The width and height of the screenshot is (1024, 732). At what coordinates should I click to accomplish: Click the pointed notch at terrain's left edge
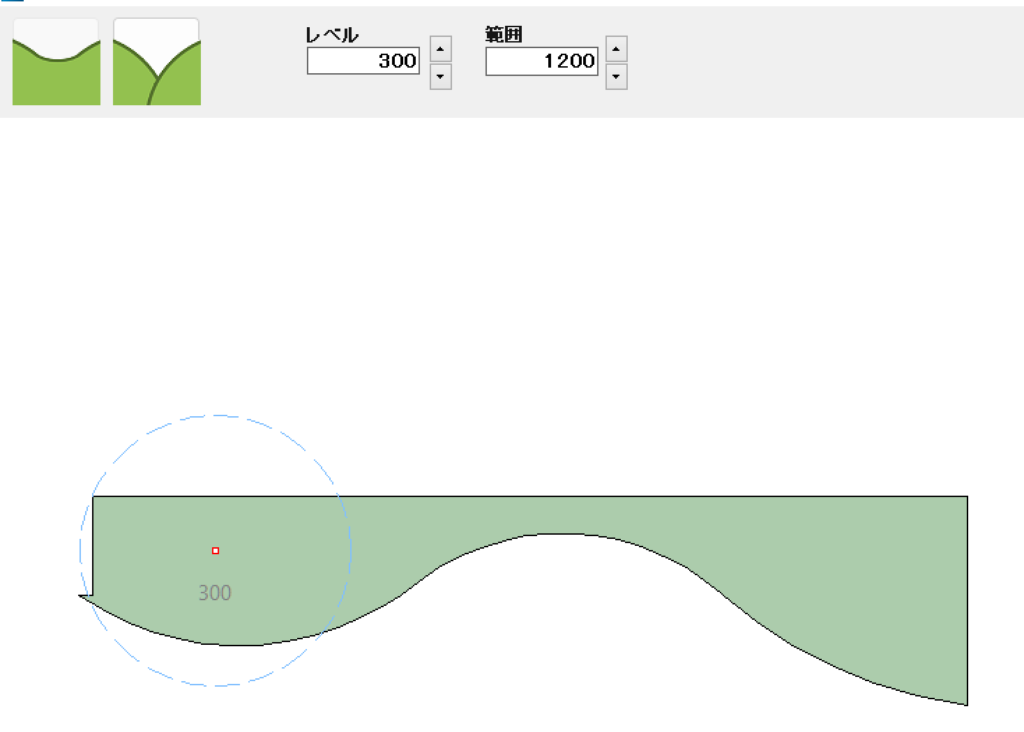[81, 596]
